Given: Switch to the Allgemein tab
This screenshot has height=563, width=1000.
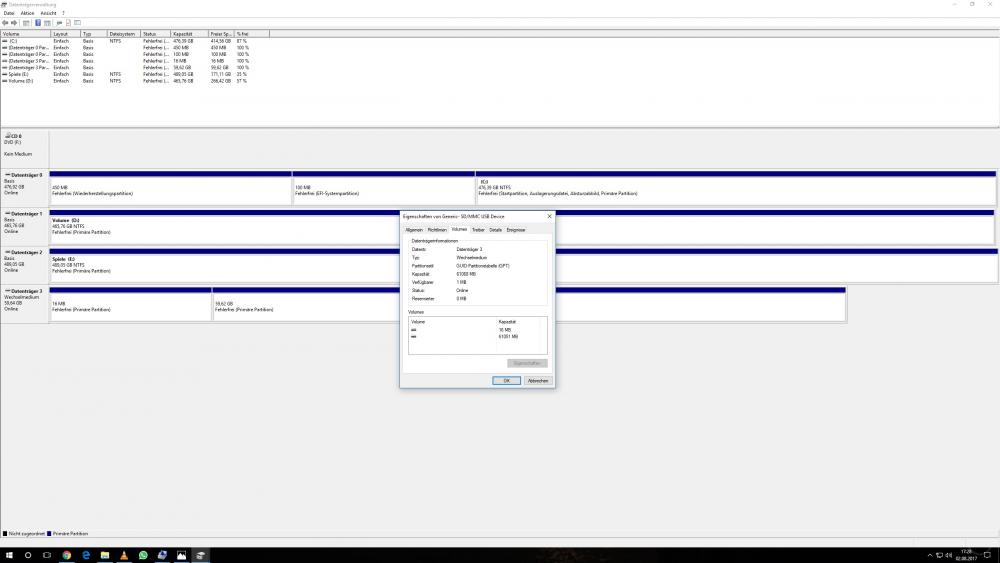Looking at the screenshot, I should [x=413, y=230].
